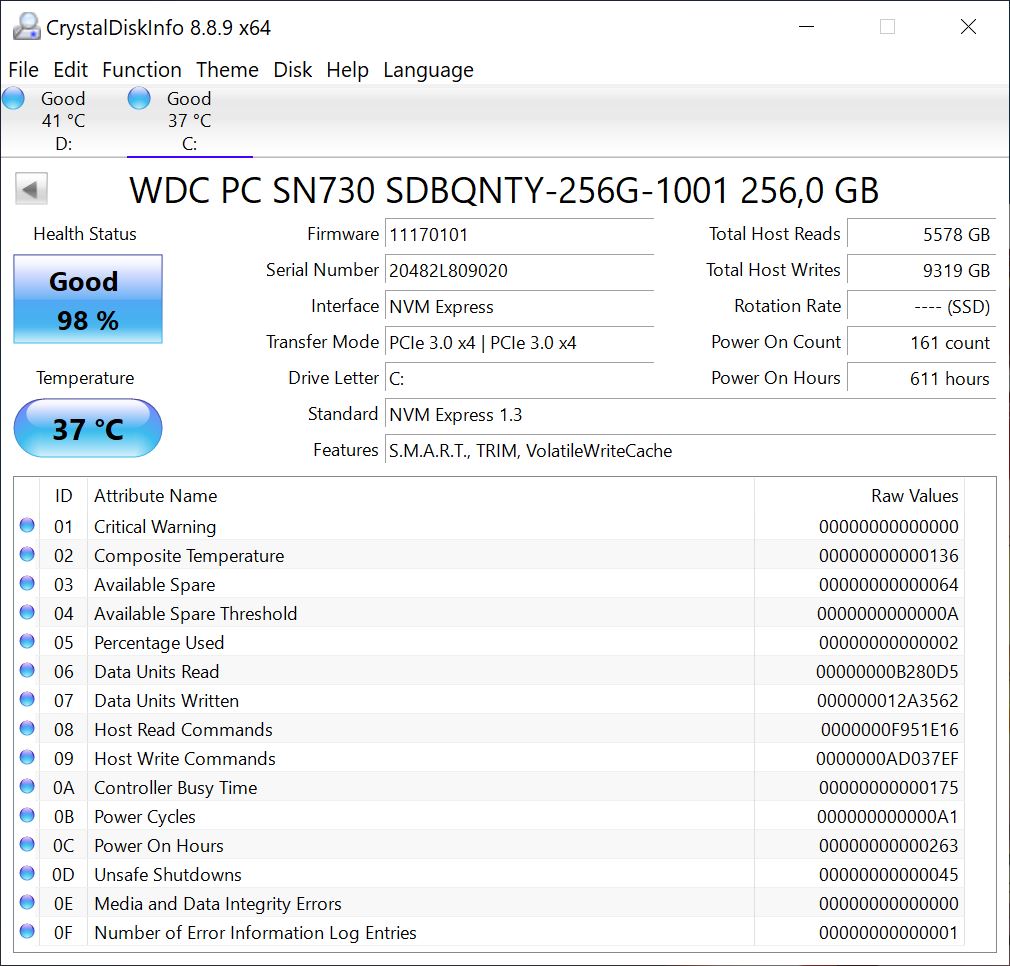Click the Serial Number value field
1010x966 pixels.
pyautogui.click(x=518, y=270)
